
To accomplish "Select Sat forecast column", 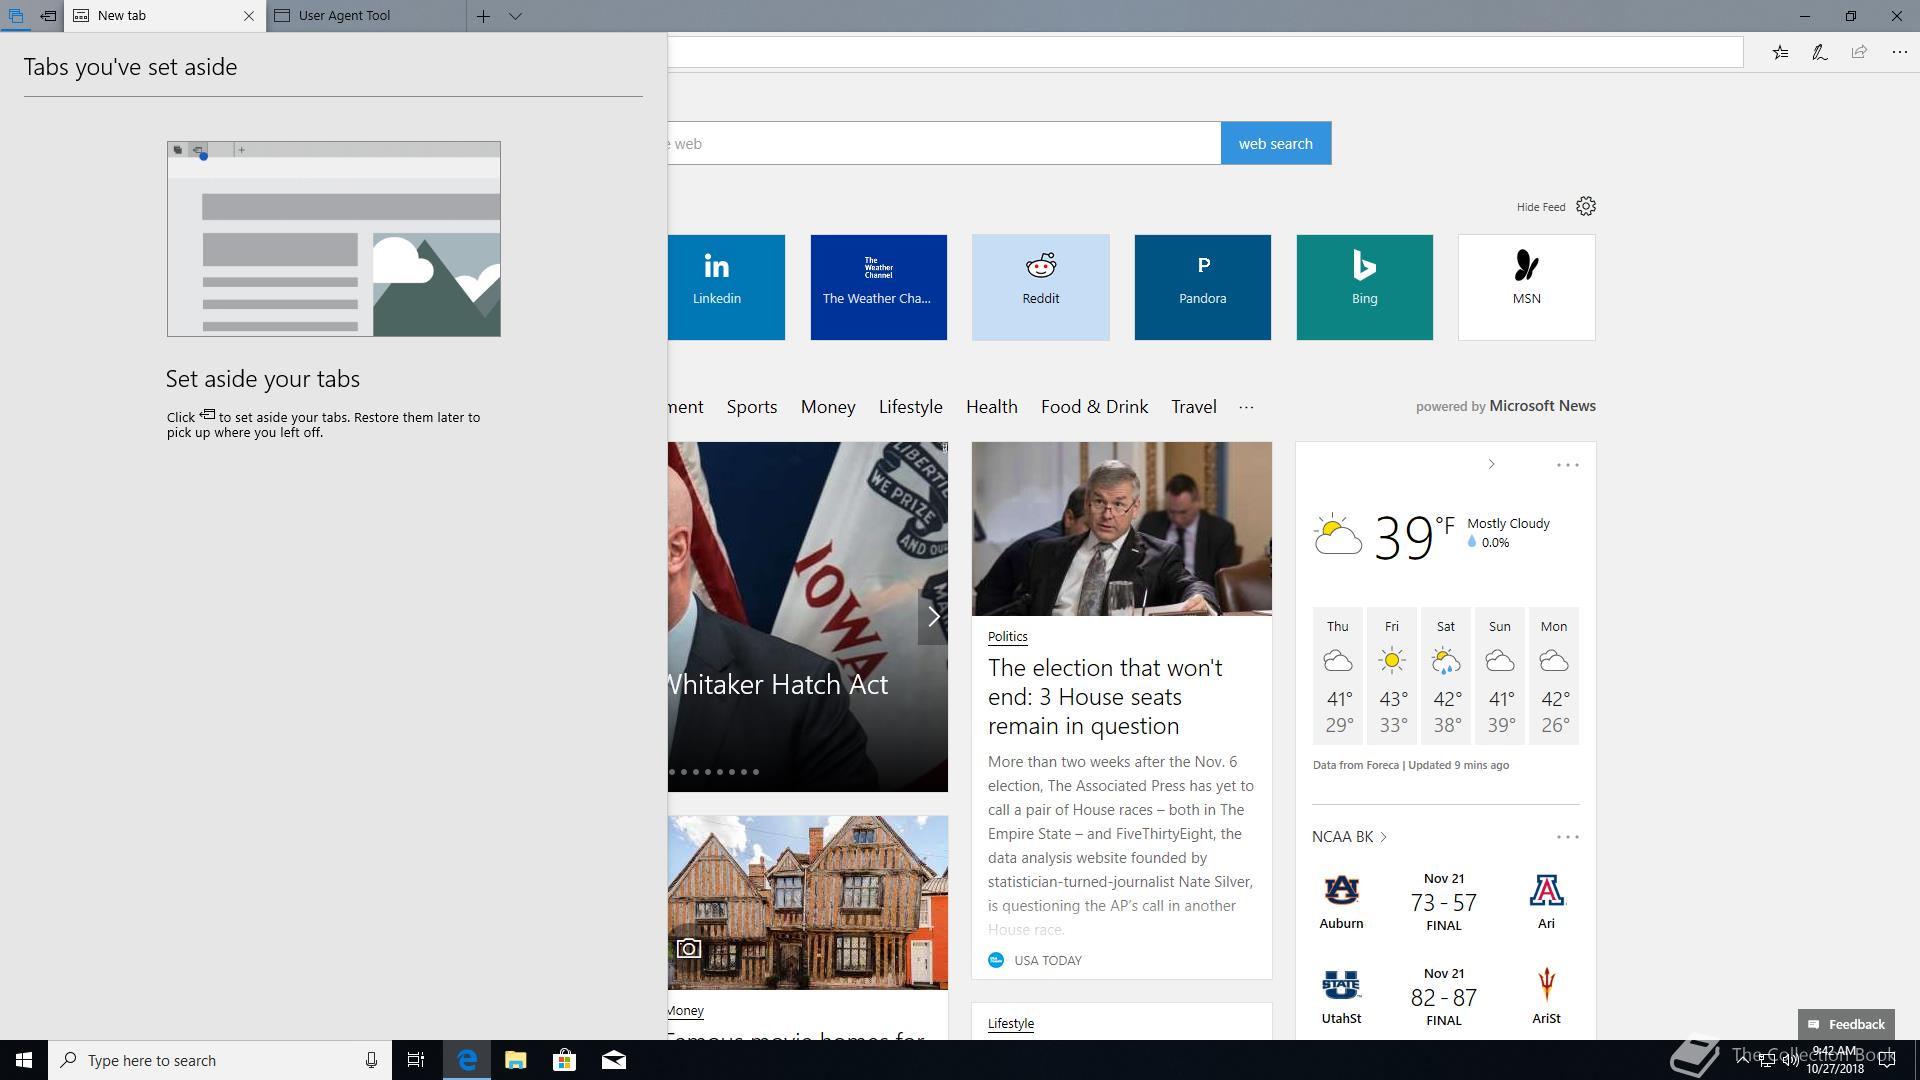I will [1446, 676].
